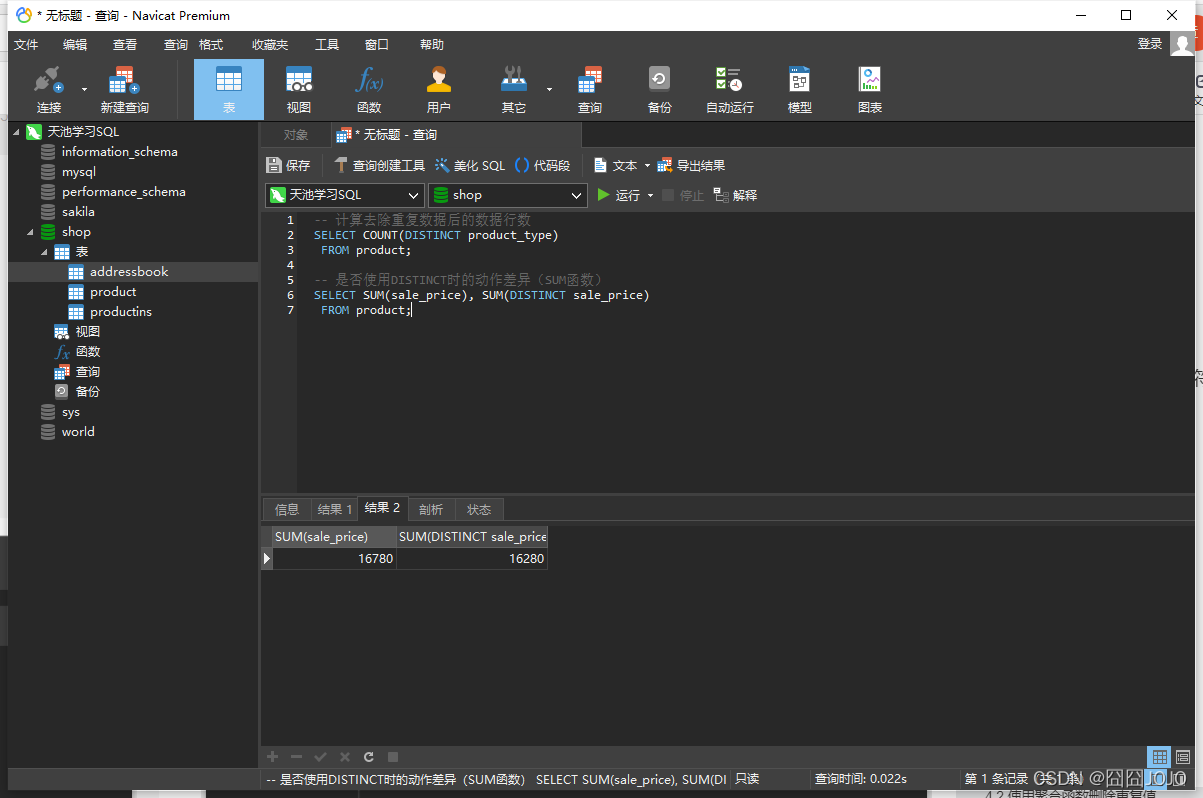Click the disabled 停止 (Stop) button
Screen dimensions: 1203x798
coord(683,195)
